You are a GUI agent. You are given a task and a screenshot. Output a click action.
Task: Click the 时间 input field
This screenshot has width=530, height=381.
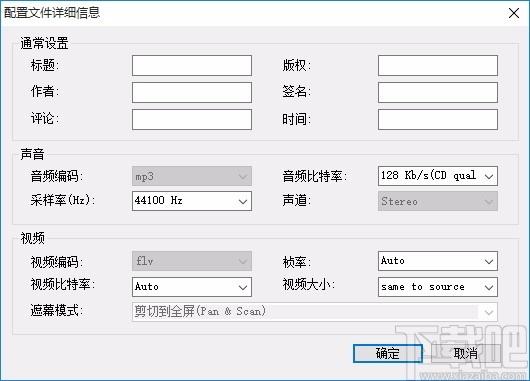pos(438,119)
